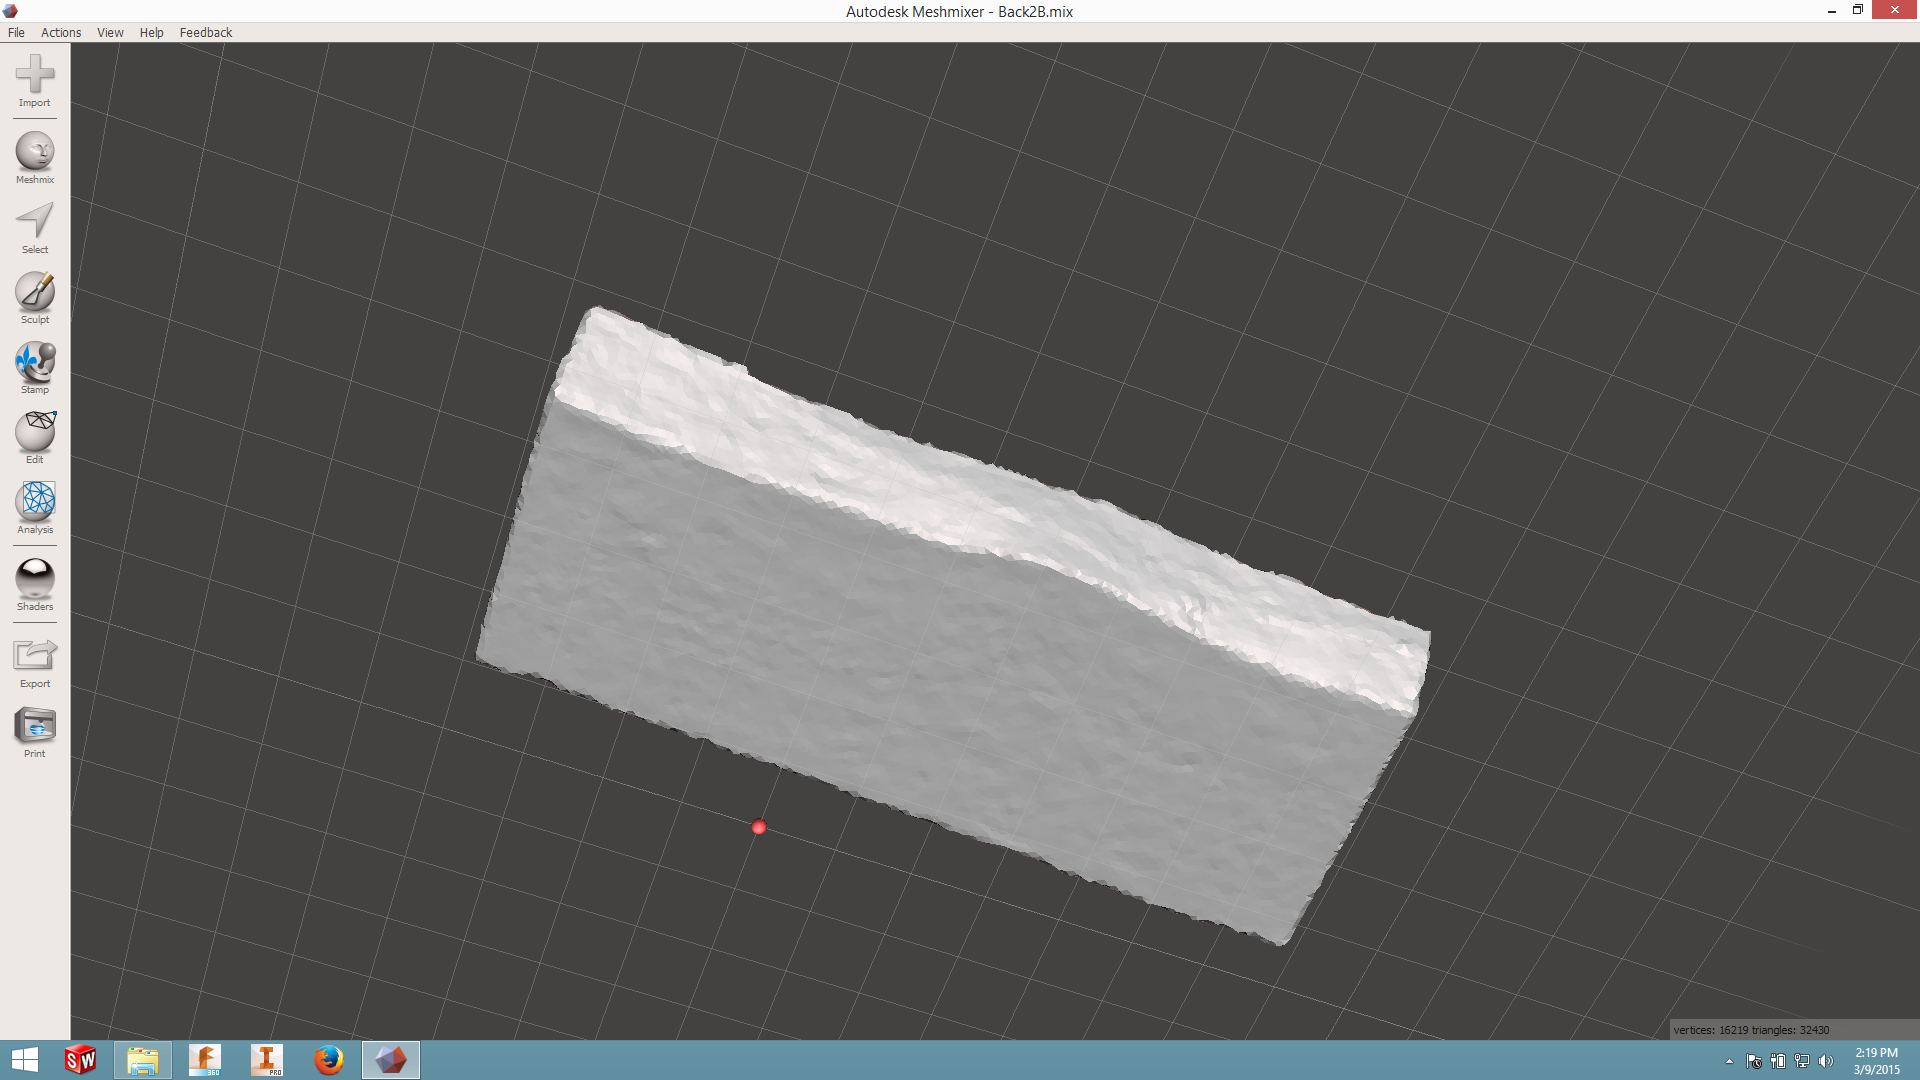This screenshot has width=1920, height=1080.
Task: Open the Feedback menu
Action: tap(206, 32)
